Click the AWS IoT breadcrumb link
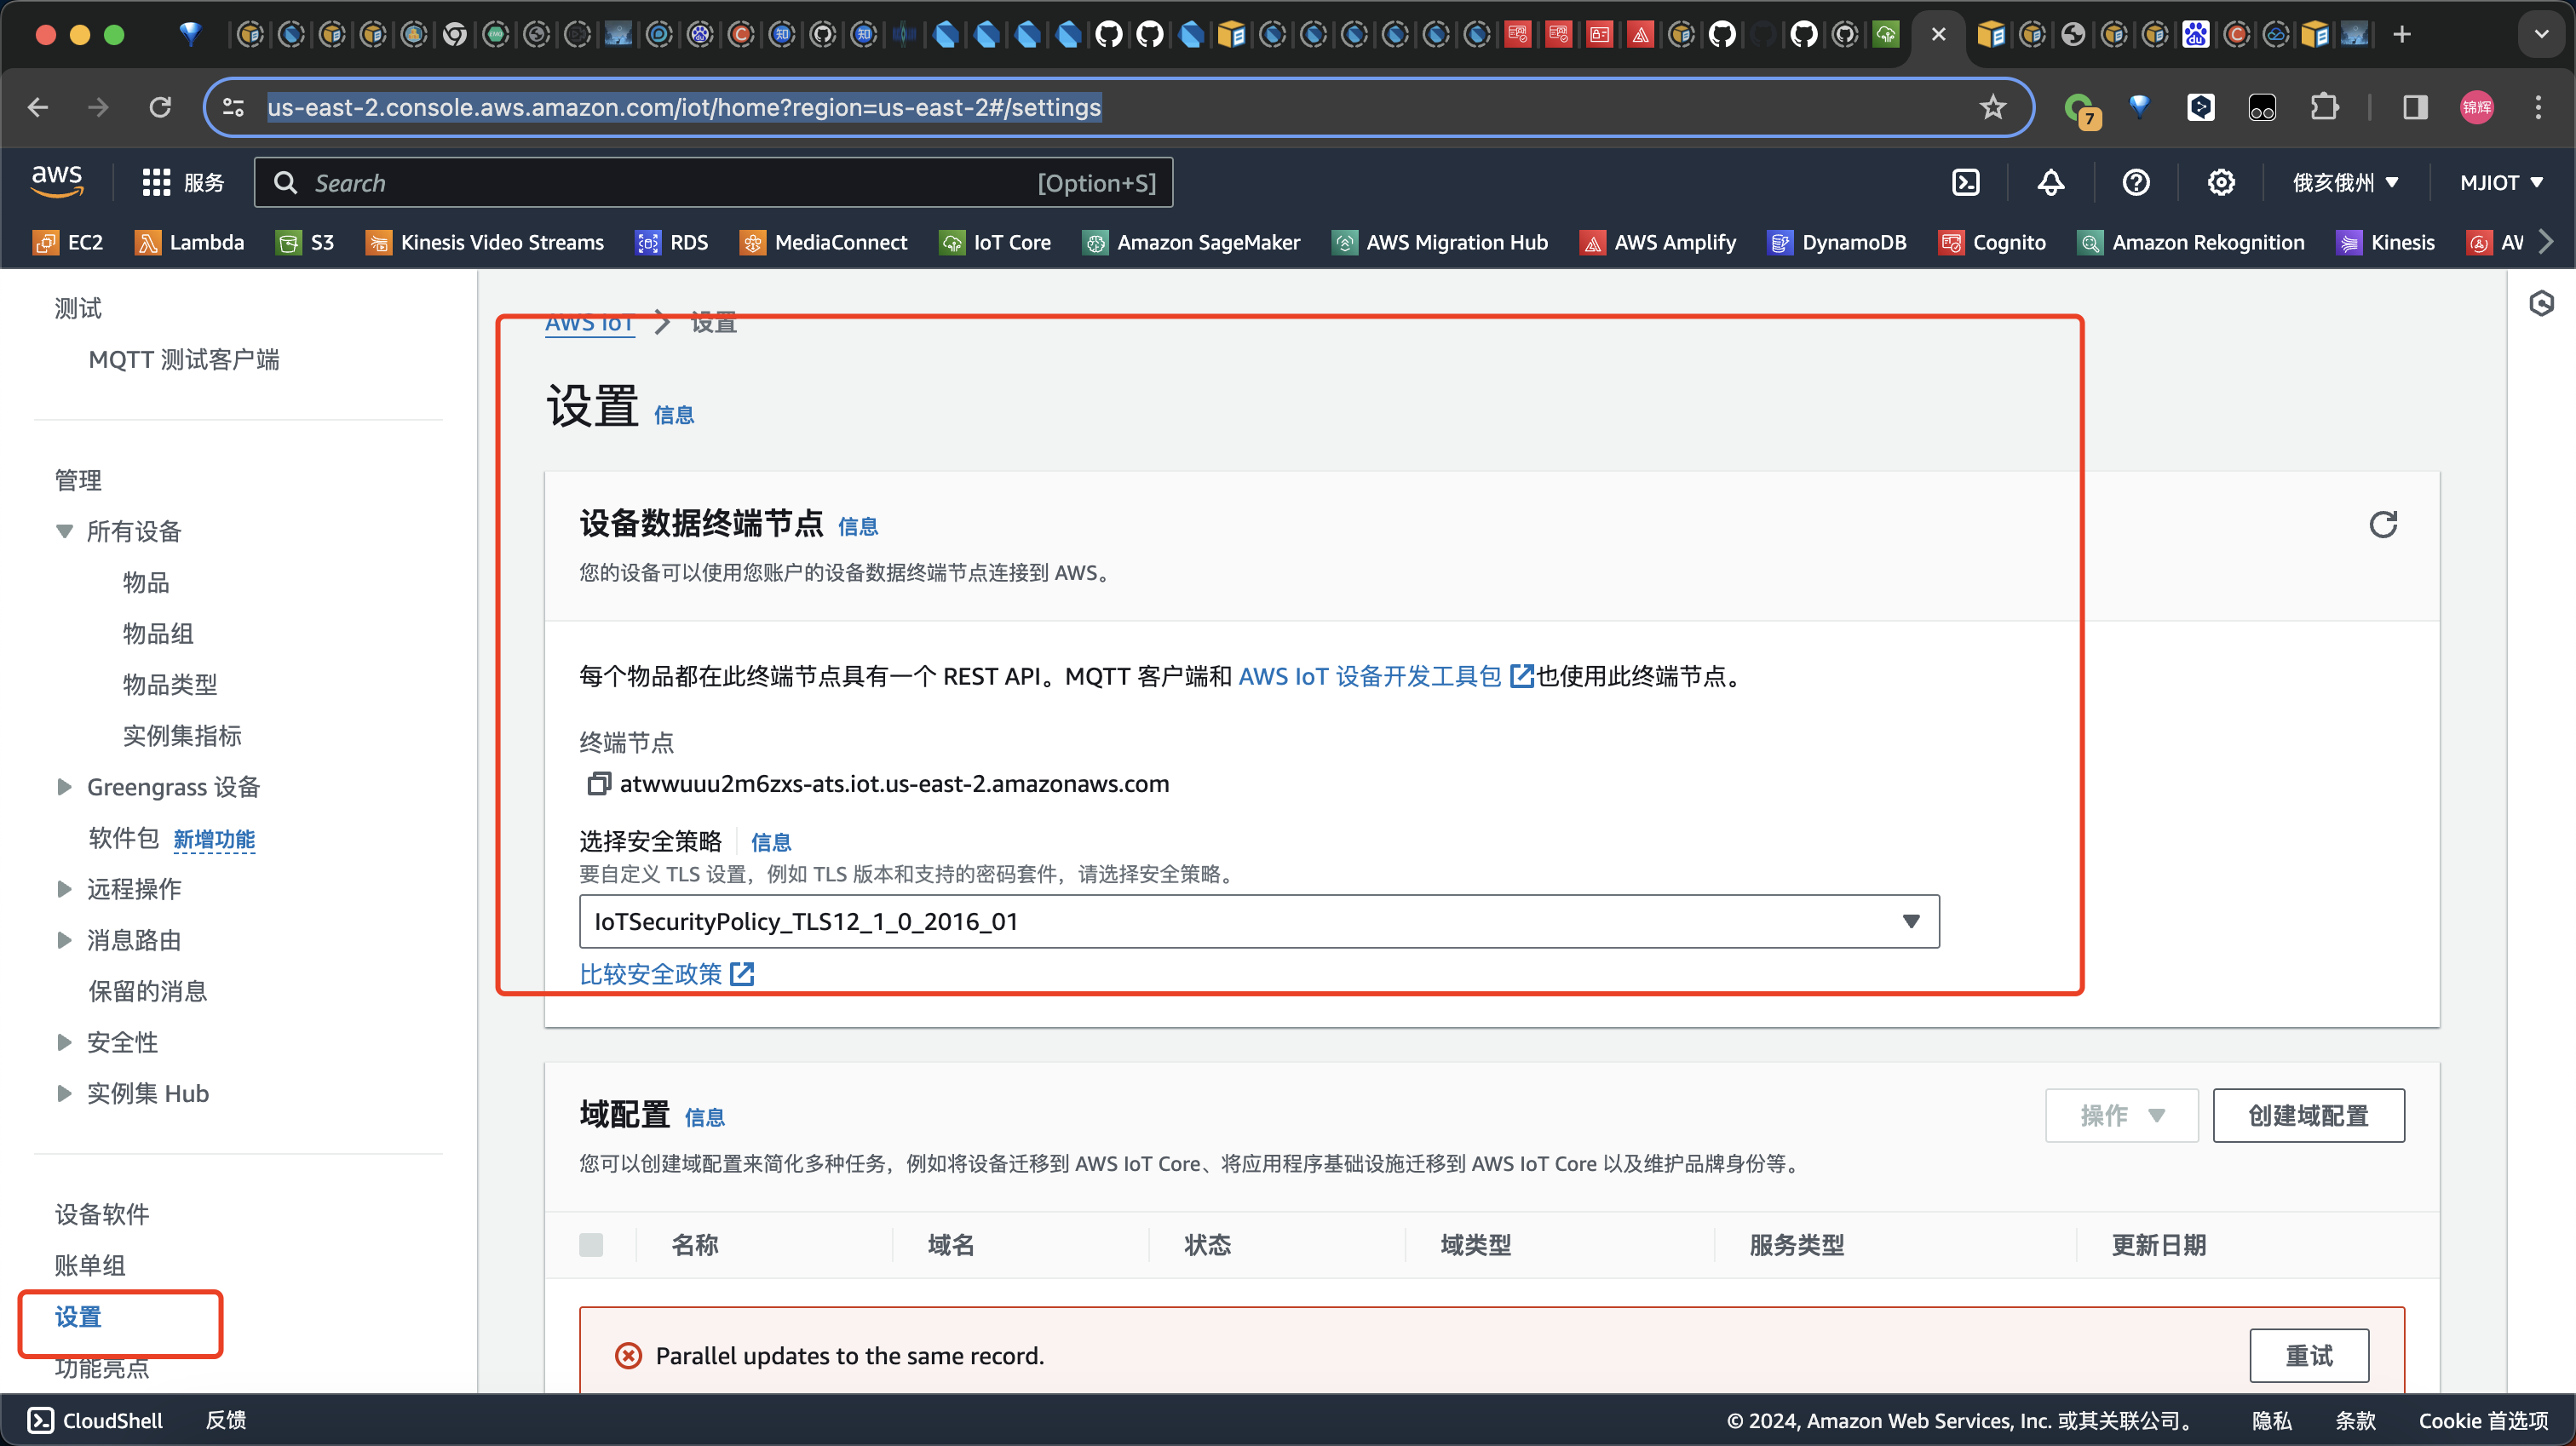The image size is (2576, 1446). (589, 323)
